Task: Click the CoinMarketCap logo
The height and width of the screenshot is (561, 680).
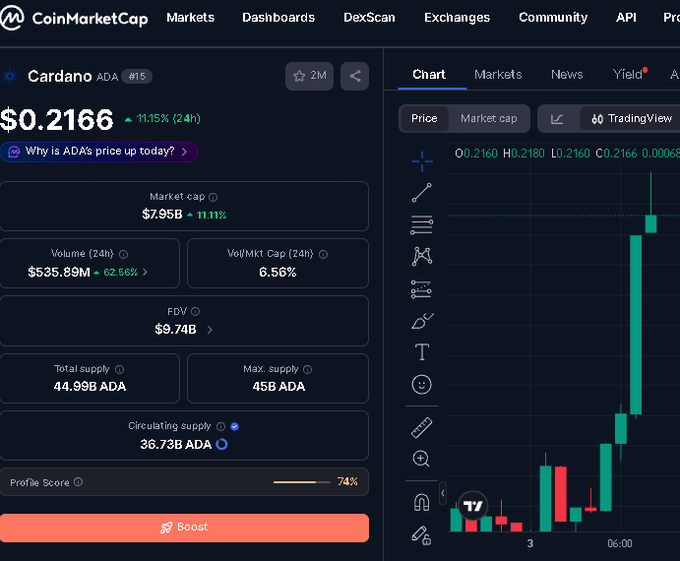Action: (x=74, y=18)
